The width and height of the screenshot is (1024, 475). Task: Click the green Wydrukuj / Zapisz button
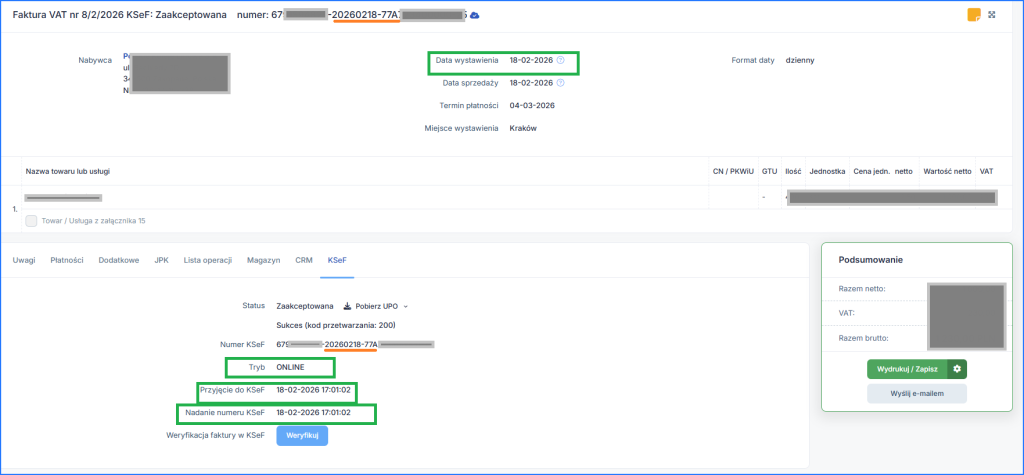coord(906,369)
